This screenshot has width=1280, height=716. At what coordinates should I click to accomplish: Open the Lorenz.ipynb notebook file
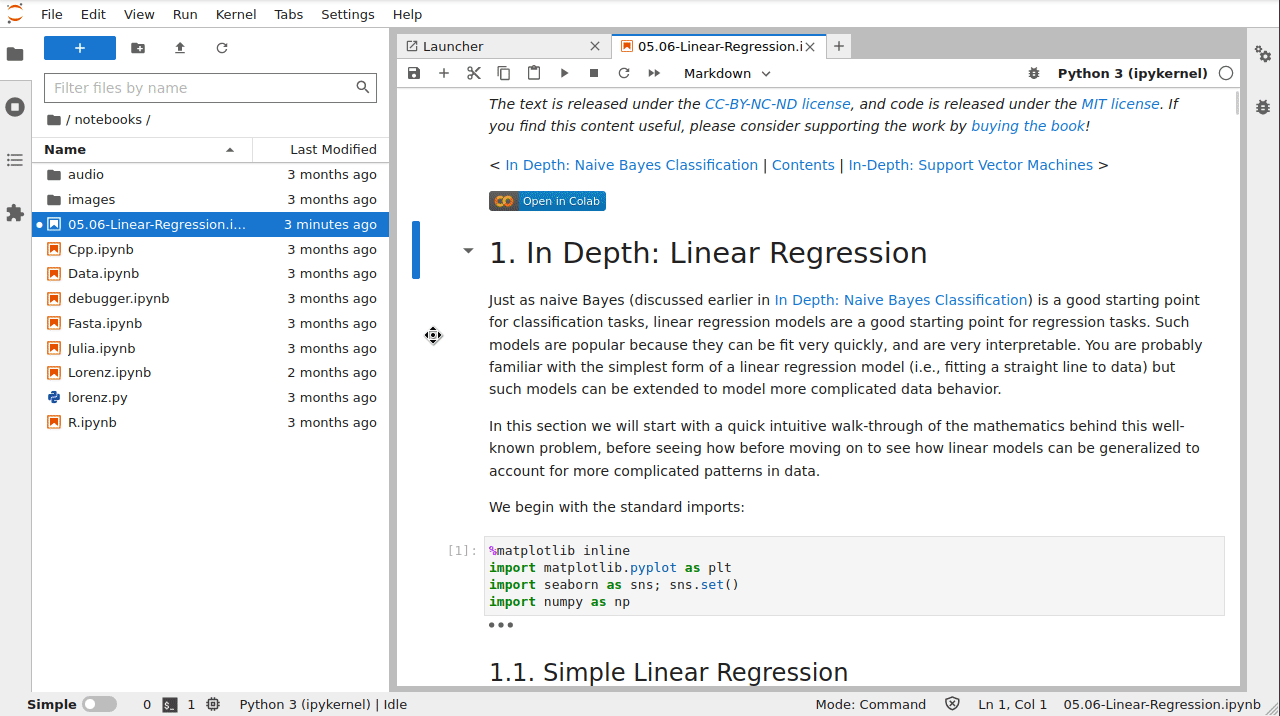(109, 372)
